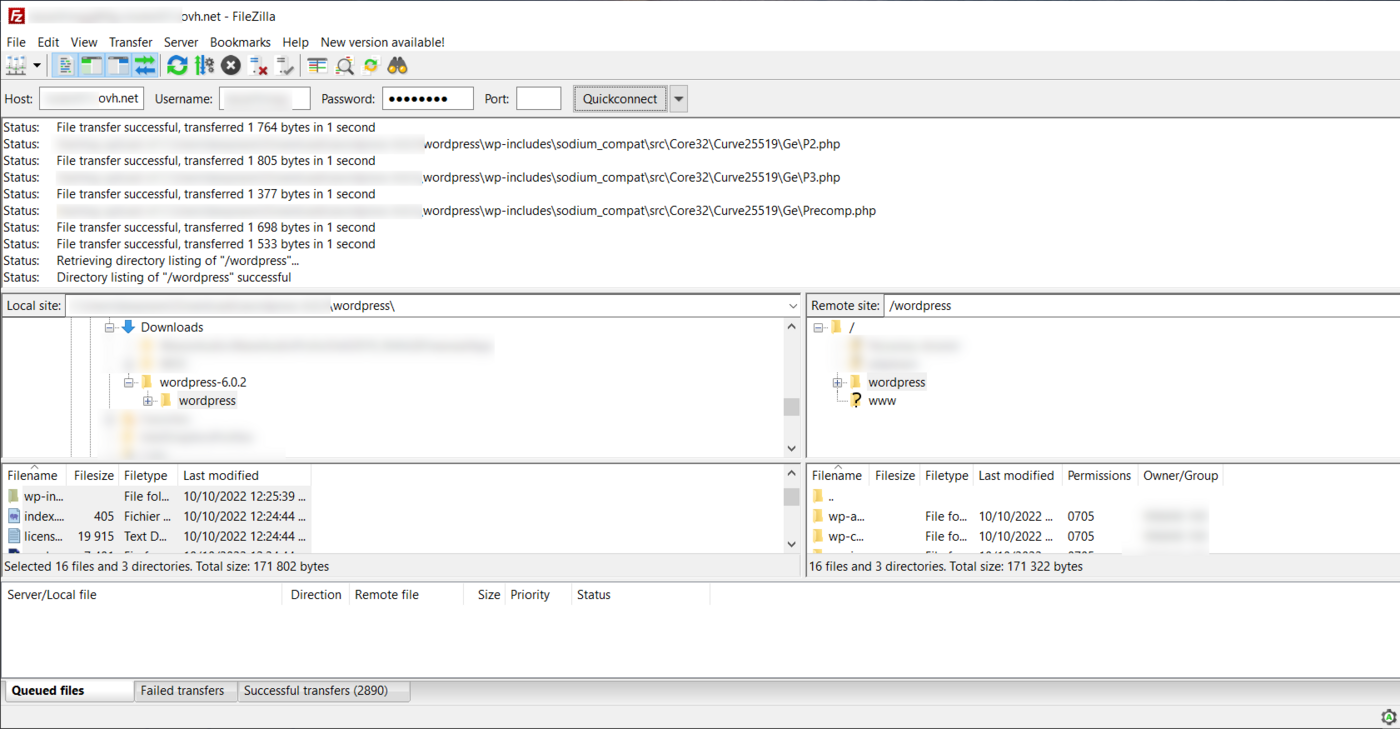This screenshot has height=729, width=1400.
Task: Open the Quickconnect history dropdown arrow
Action: (x=679, y=99)
